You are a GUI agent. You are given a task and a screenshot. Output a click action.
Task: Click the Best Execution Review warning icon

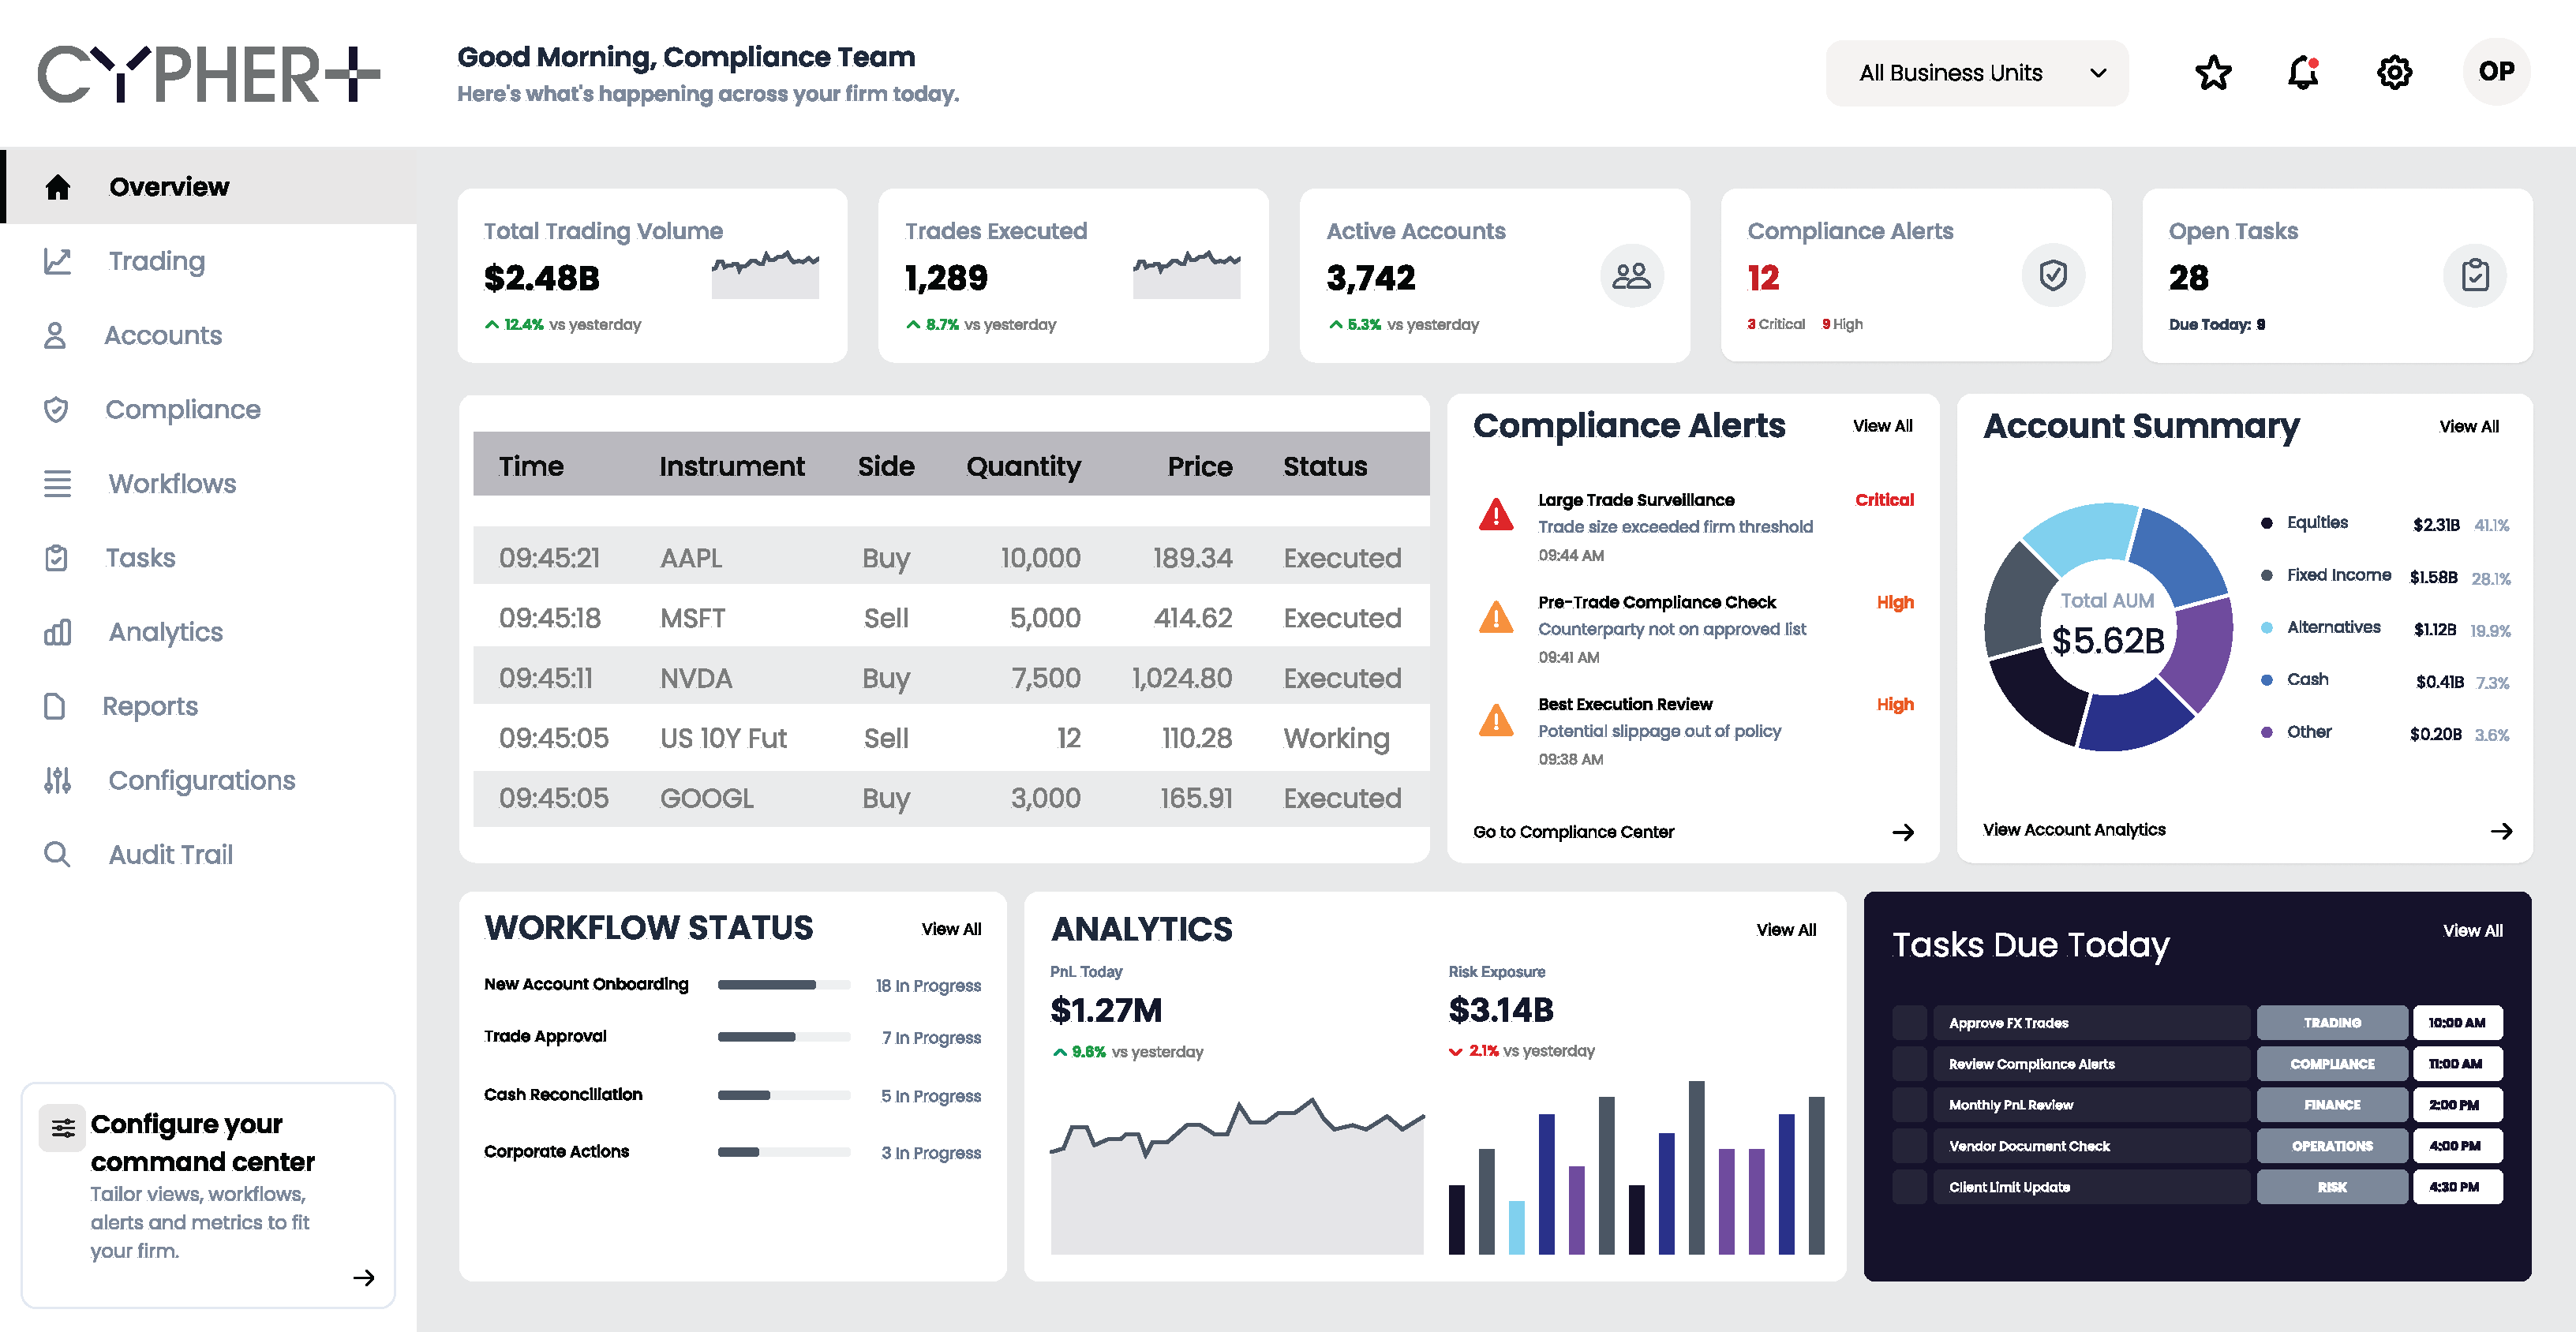[1496, 719]
